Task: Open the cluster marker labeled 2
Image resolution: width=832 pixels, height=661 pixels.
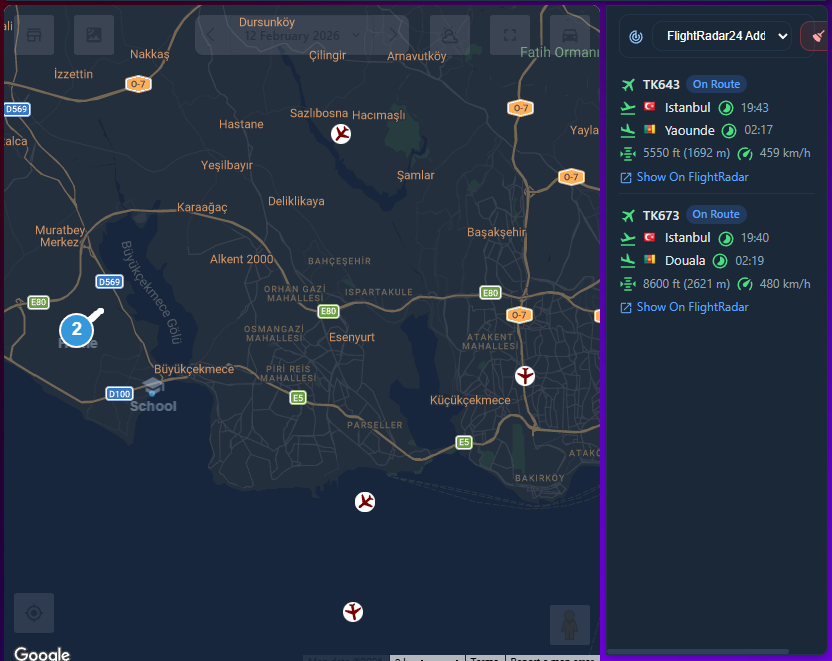Action: coord(76,329)
